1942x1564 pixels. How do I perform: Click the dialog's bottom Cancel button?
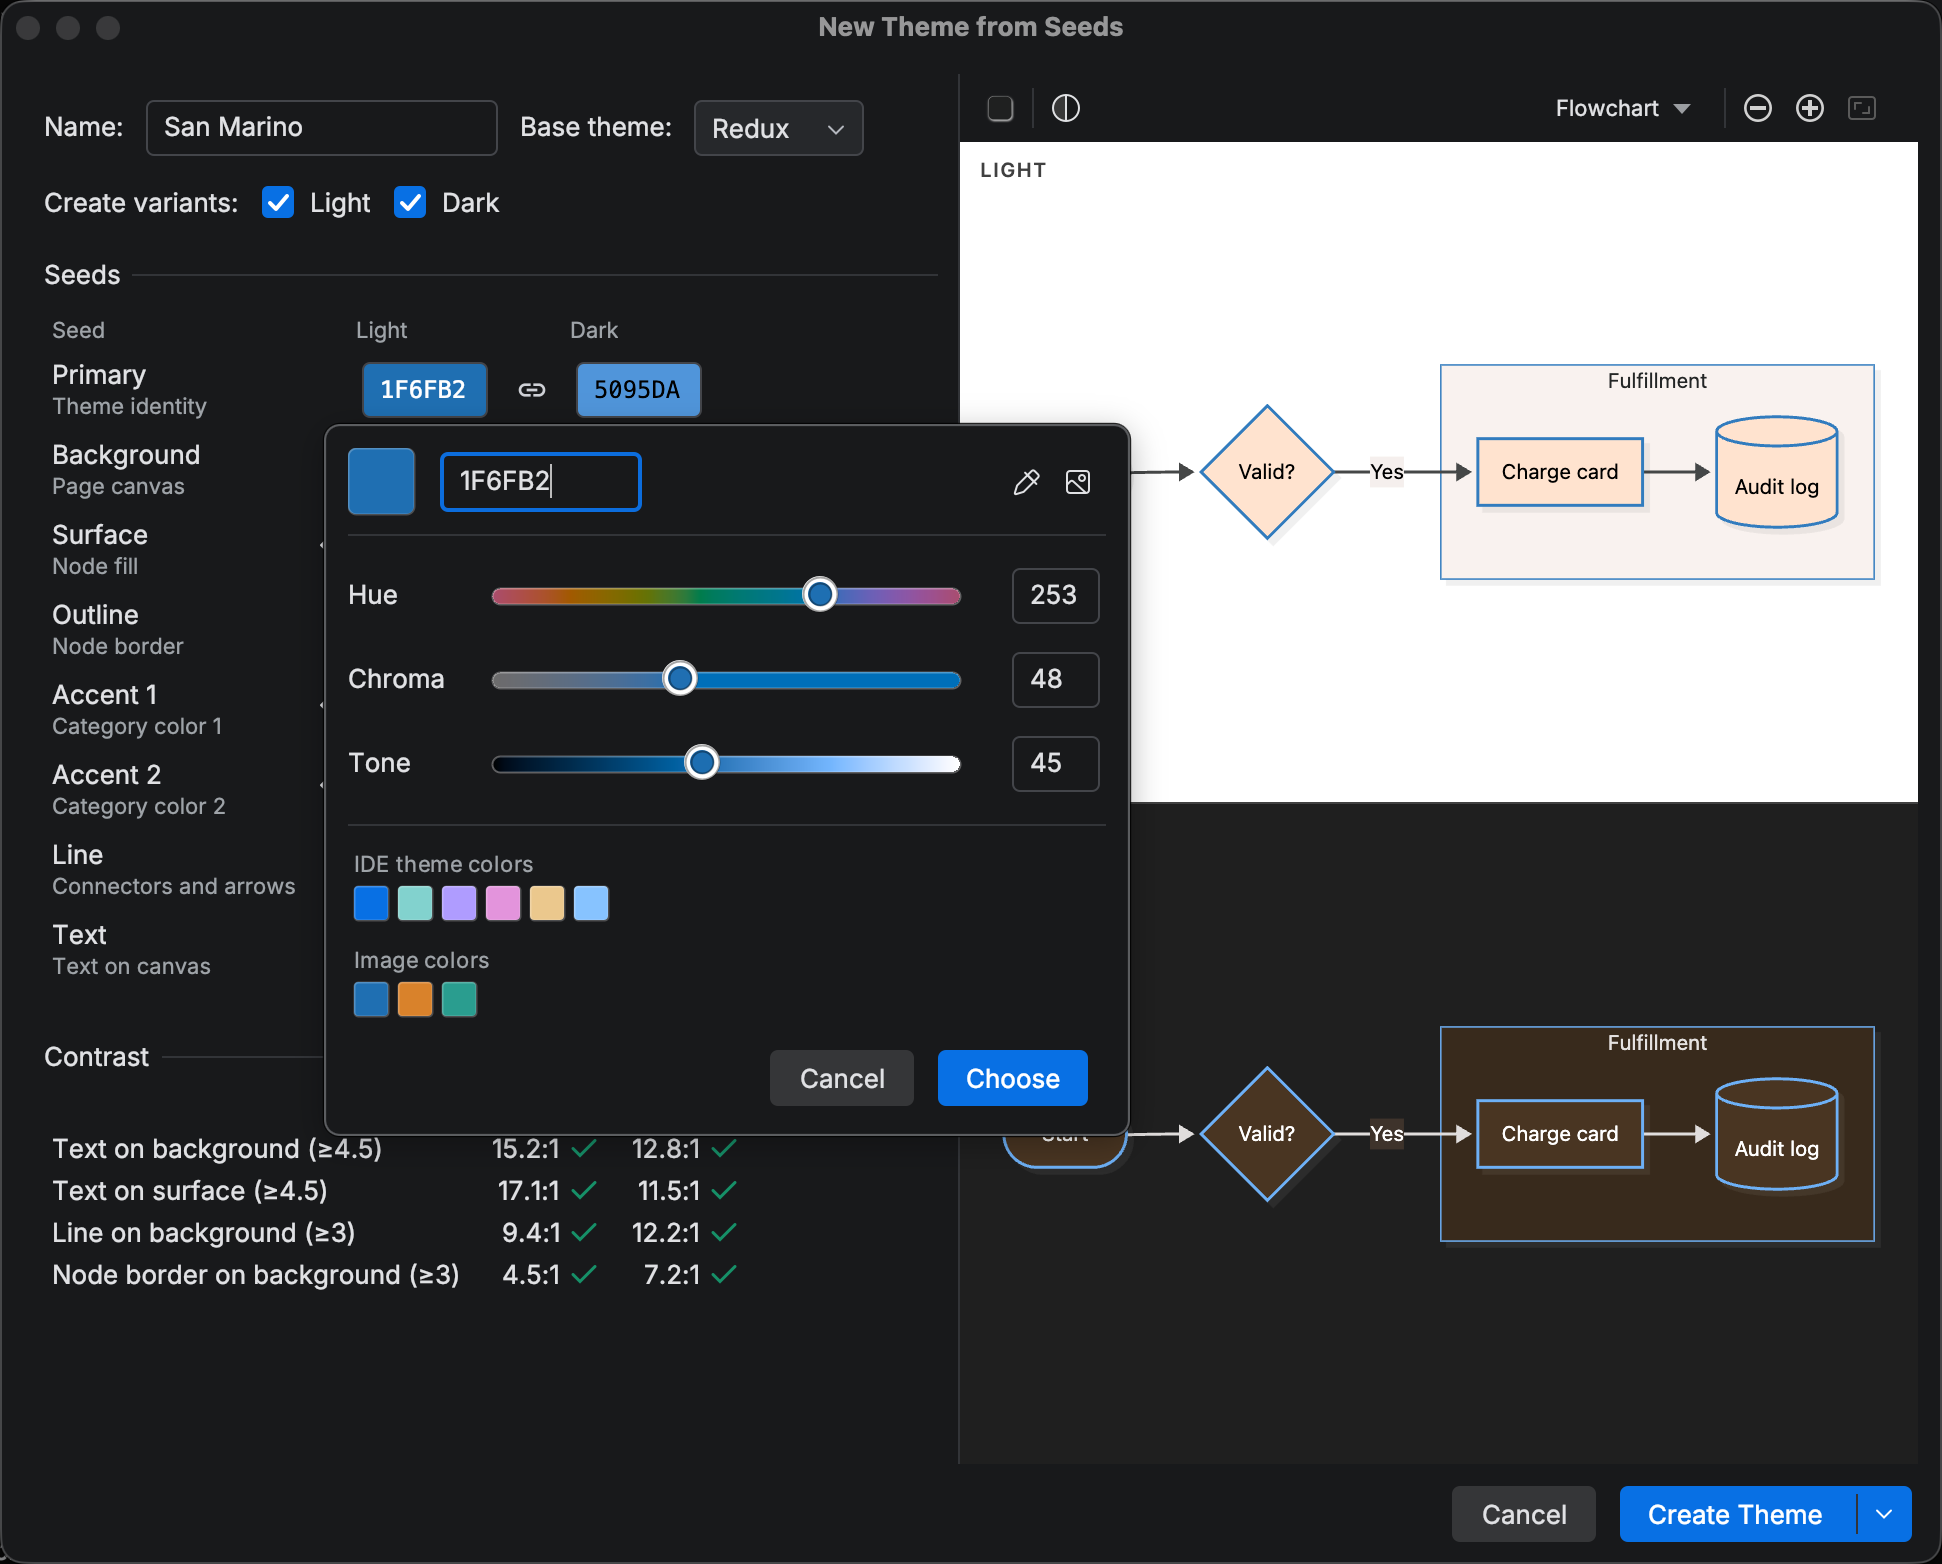coord(1524,1514)
